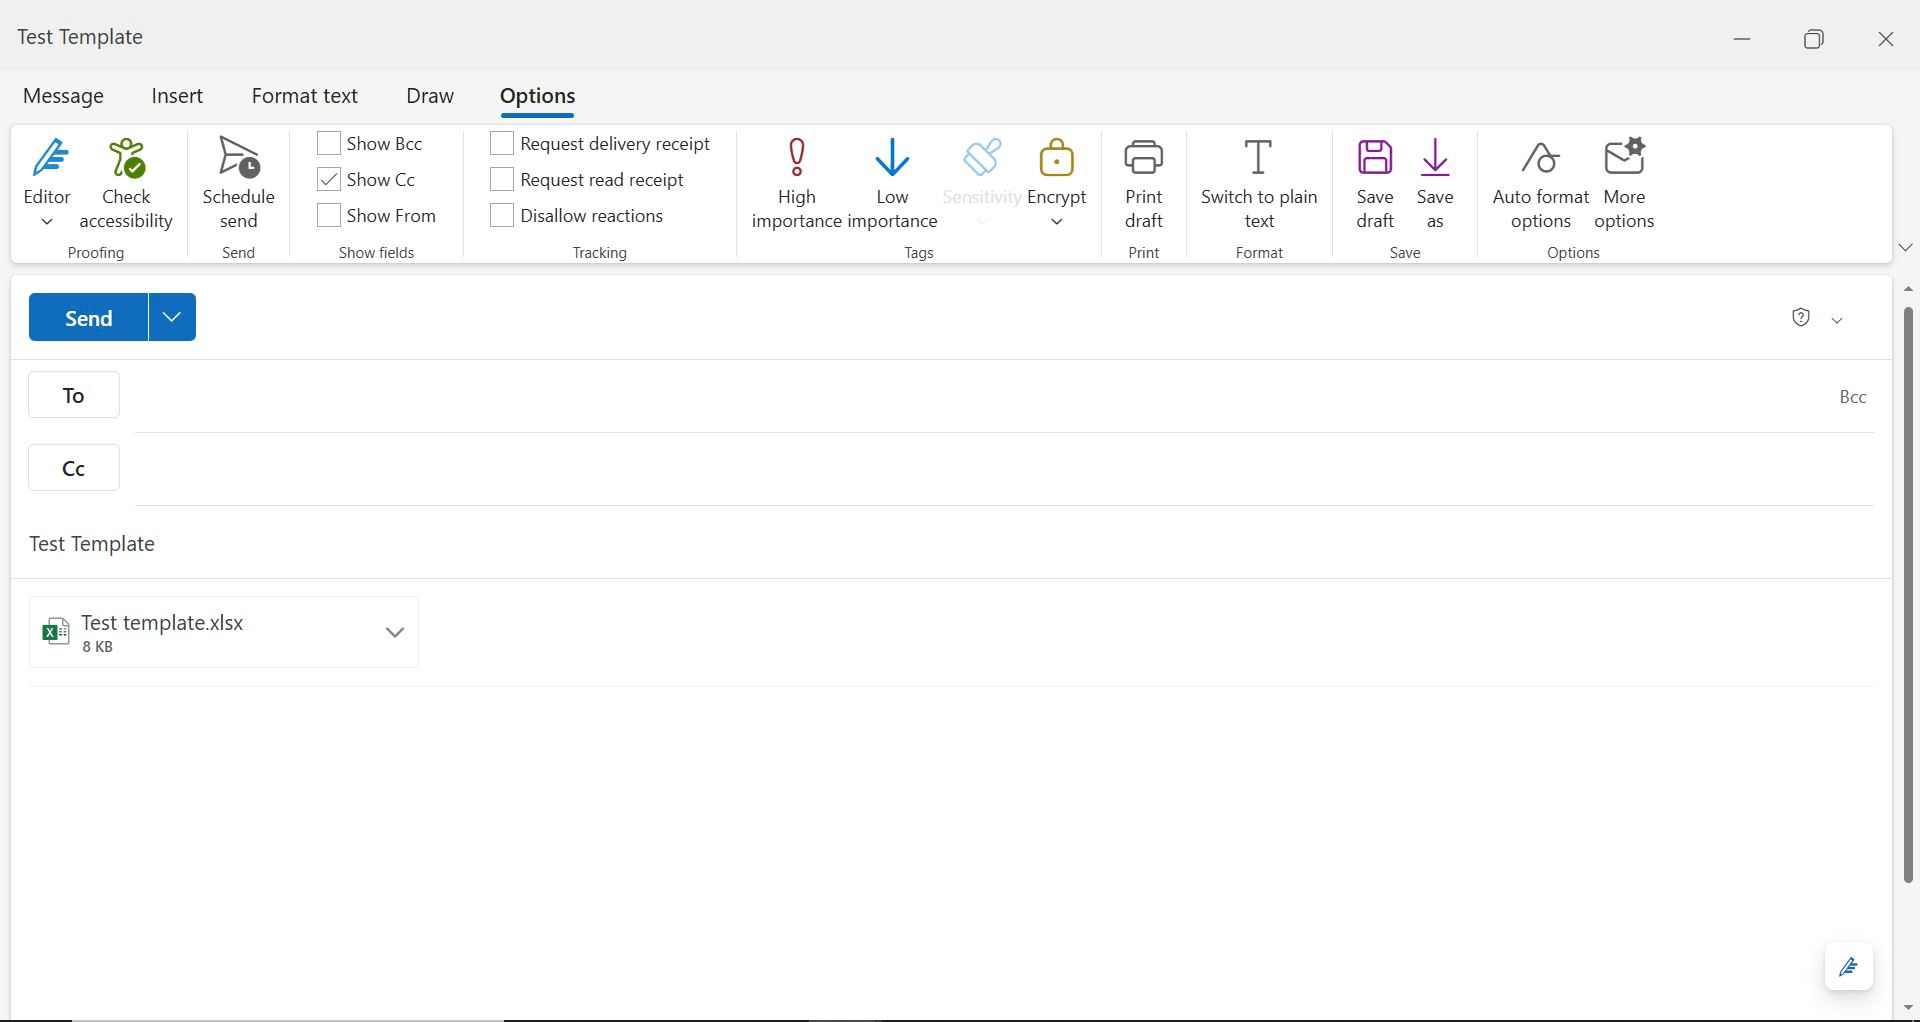Set Low importance on the message
The image size is (1920, 1022).
(x=892, y=182)
